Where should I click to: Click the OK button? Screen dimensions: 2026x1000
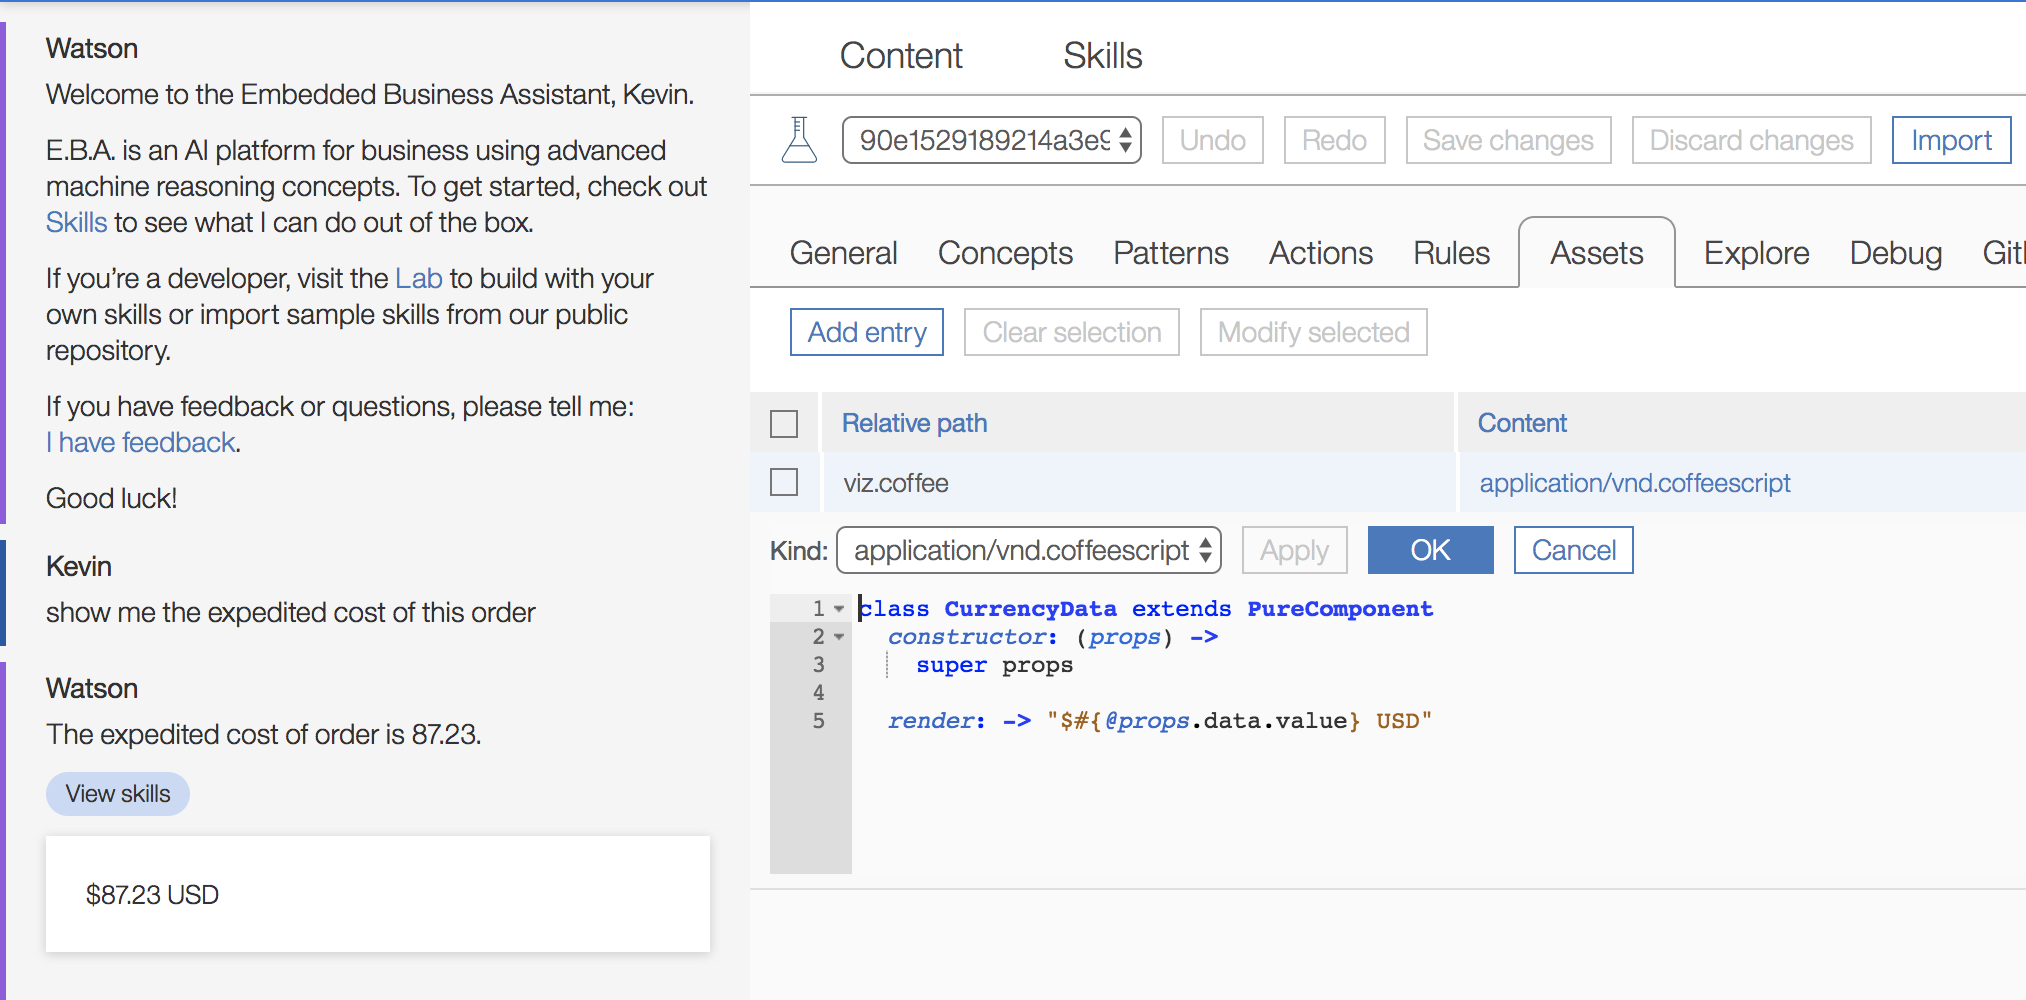point(1430,550)
